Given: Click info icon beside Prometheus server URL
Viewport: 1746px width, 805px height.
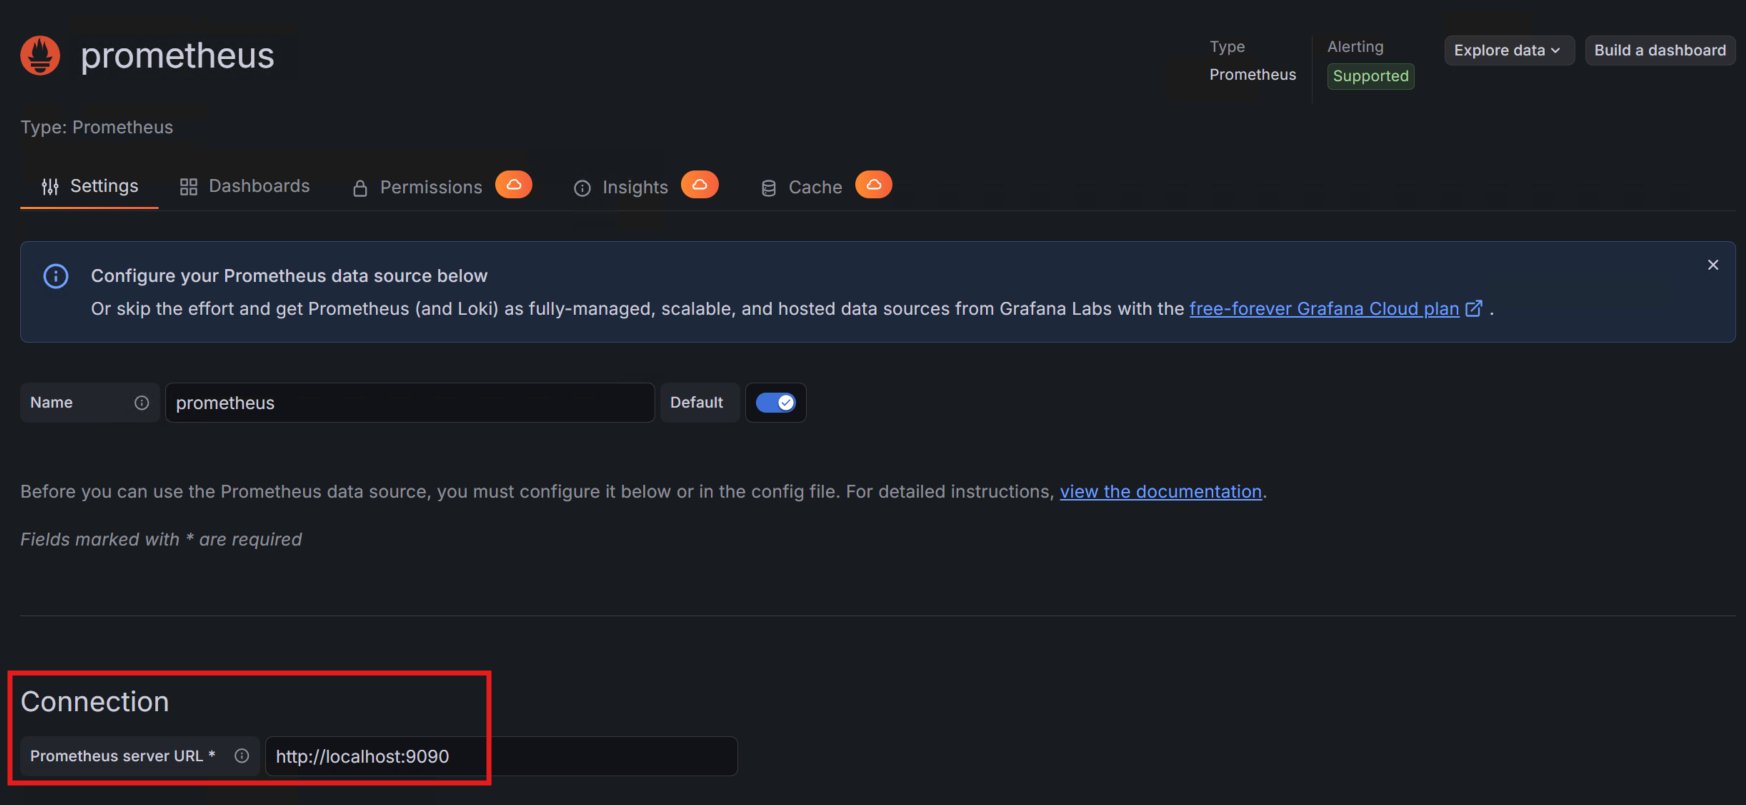Looking at the screenshot, I should (242, 756).
